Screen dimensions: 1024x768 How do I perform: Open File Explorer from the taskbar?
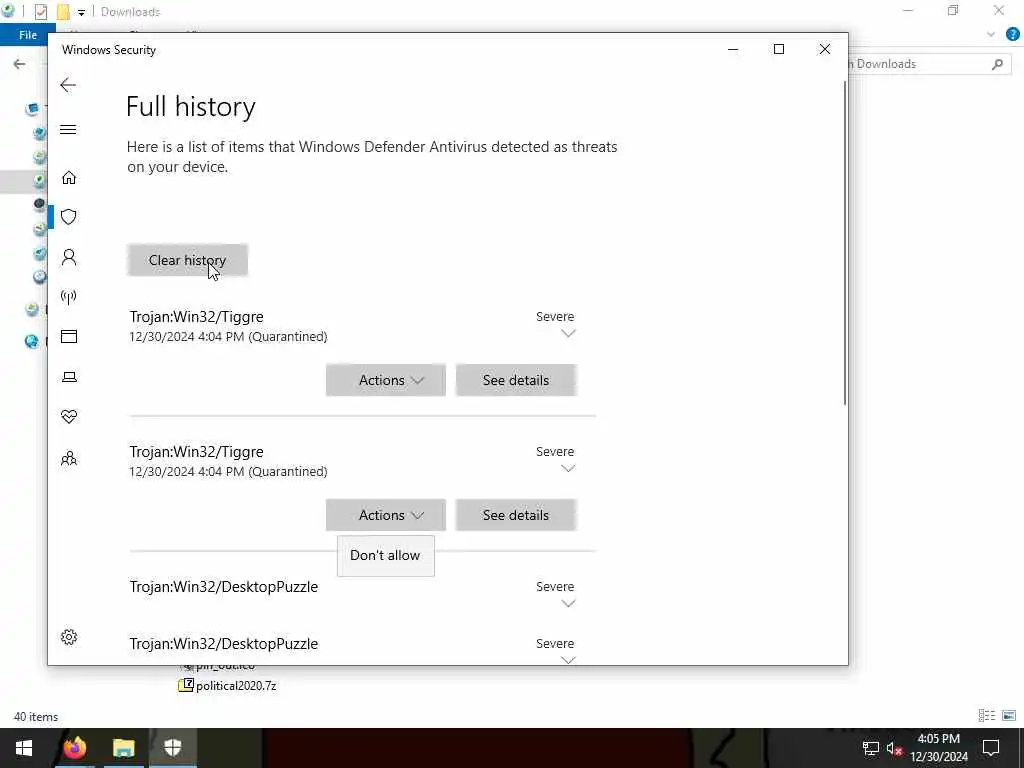click(x=123, y=748)
